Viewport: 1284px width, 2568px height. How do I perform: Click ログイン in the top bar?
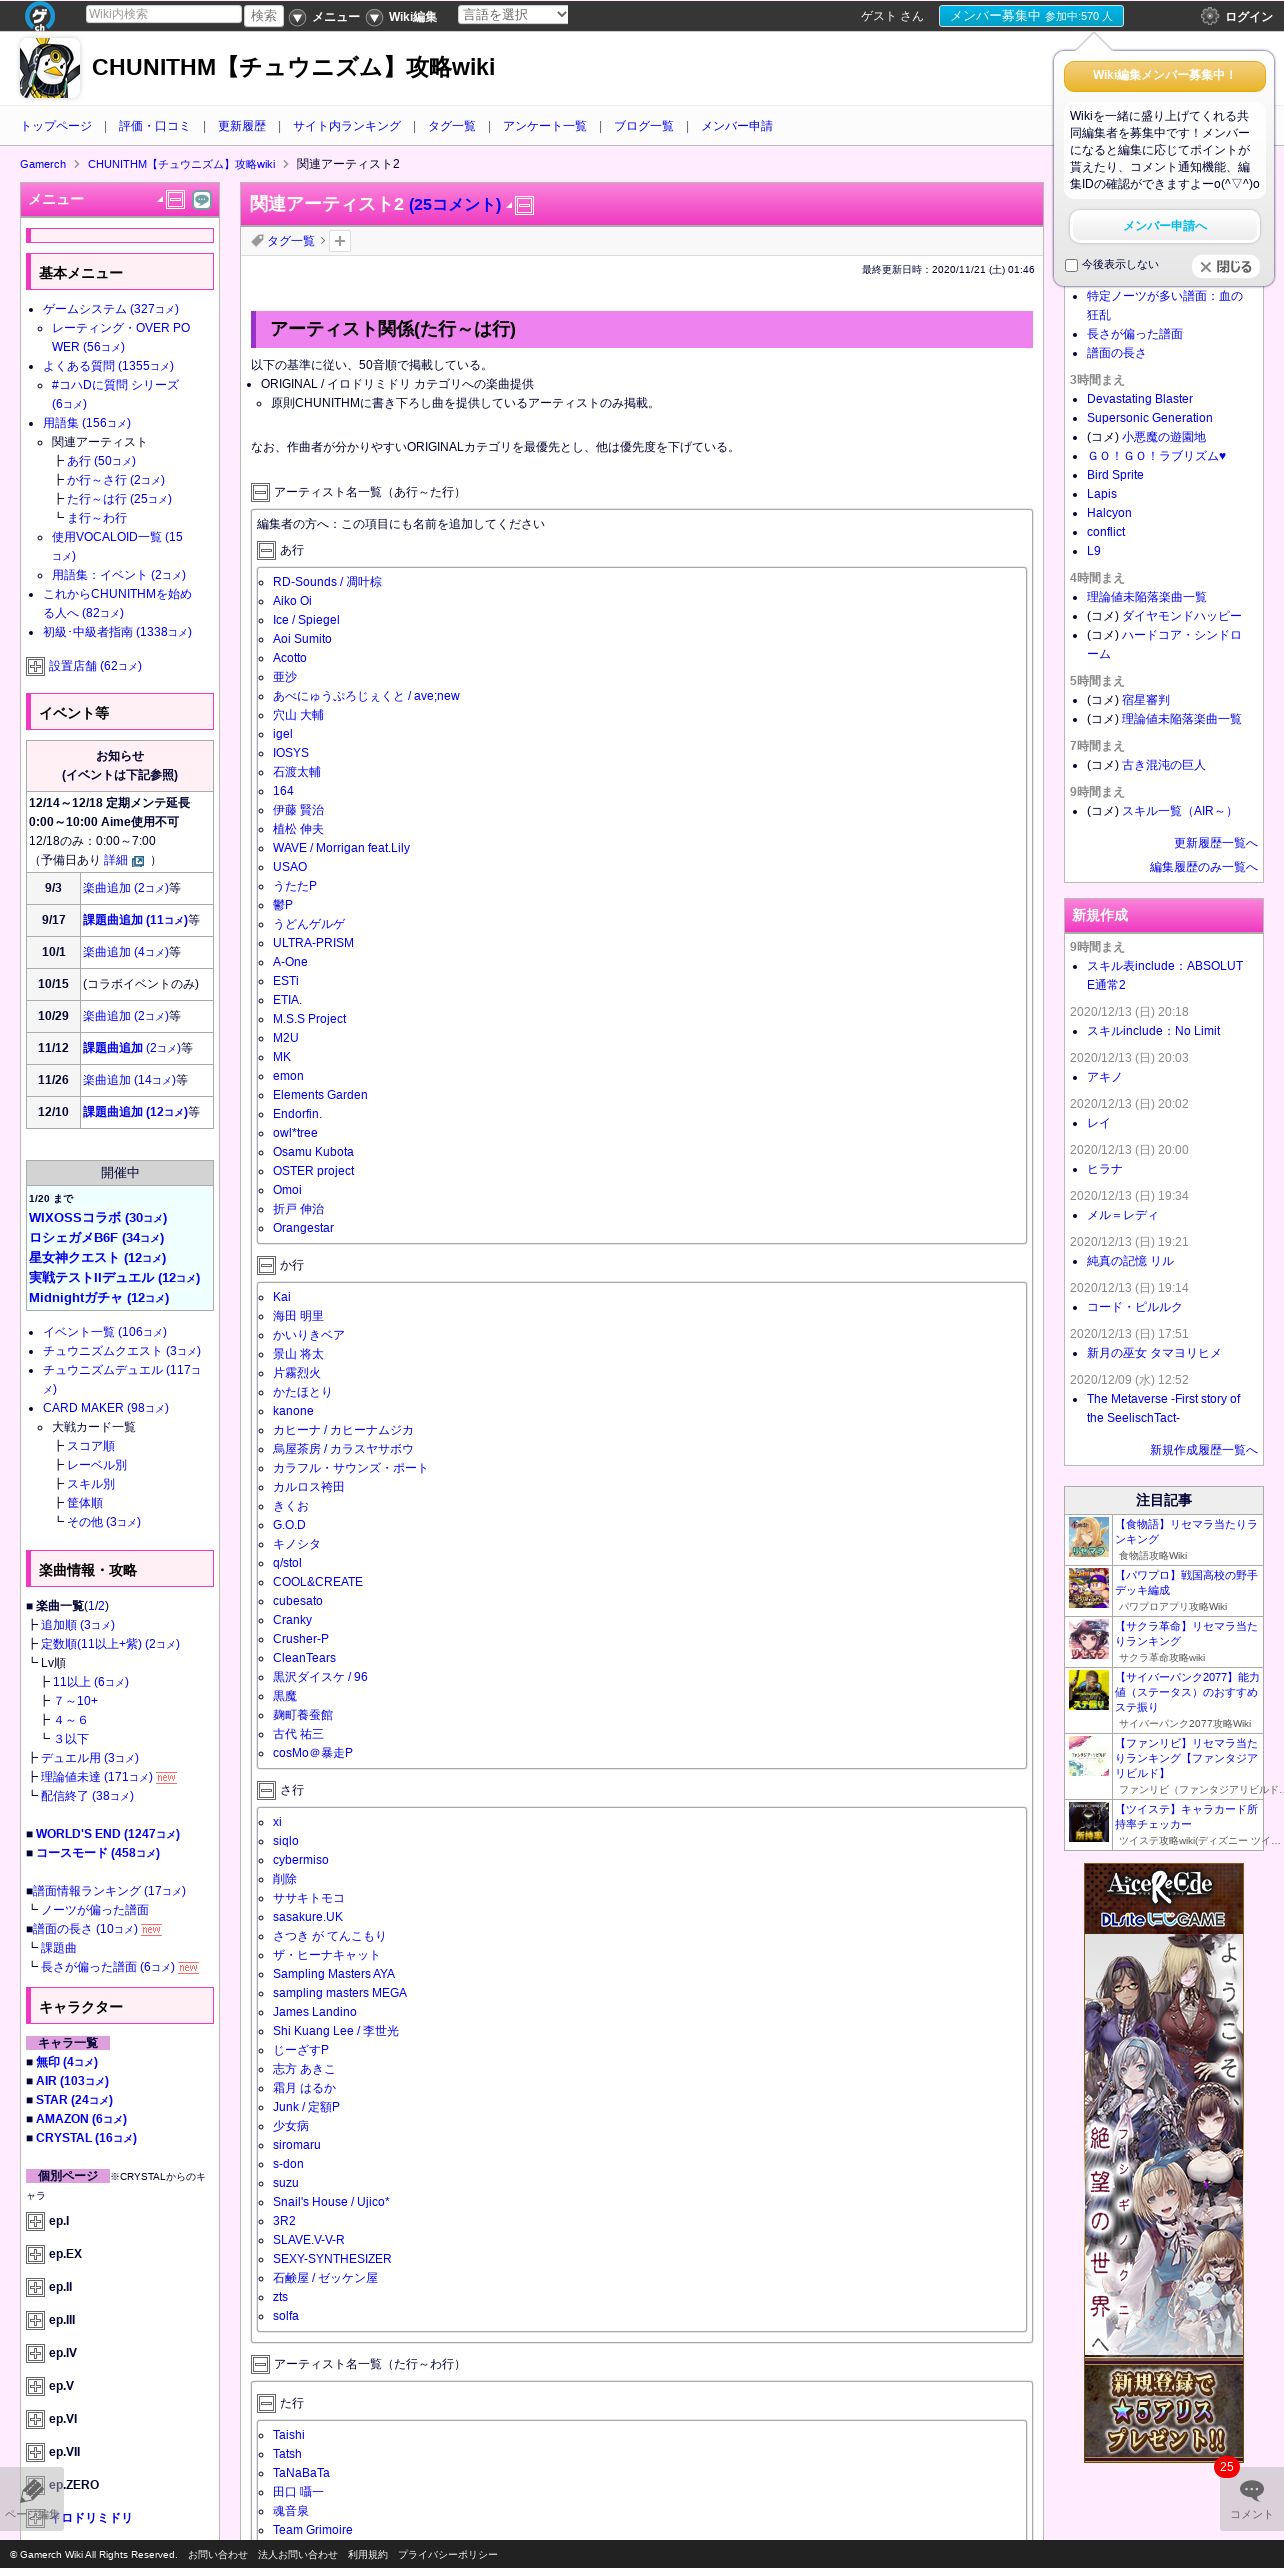(x=1249, y=17)
